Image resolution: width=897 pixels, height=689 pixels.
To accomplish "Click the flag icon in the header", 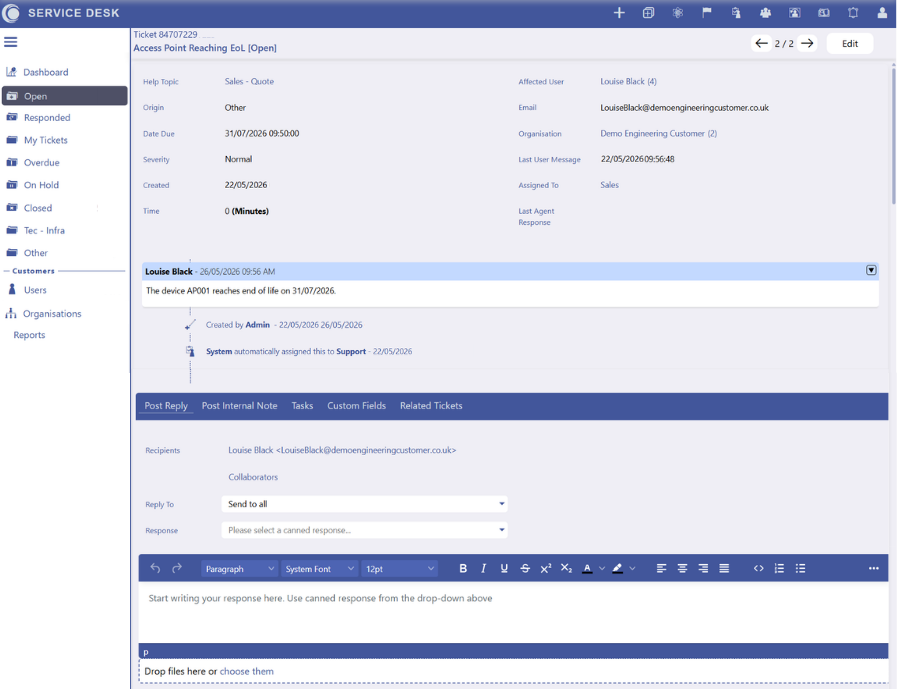I will [707, 13].
